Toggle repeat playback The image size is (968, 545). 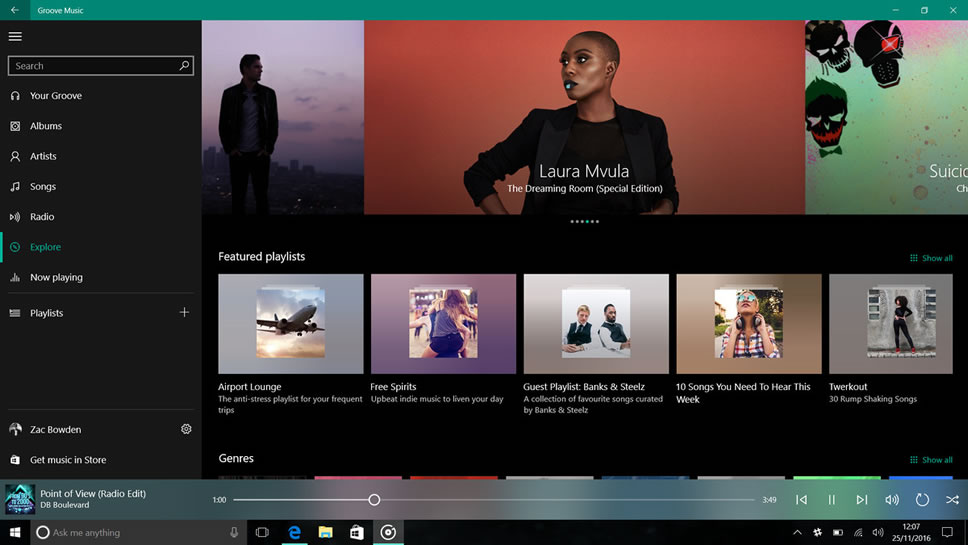coord(922,500)
